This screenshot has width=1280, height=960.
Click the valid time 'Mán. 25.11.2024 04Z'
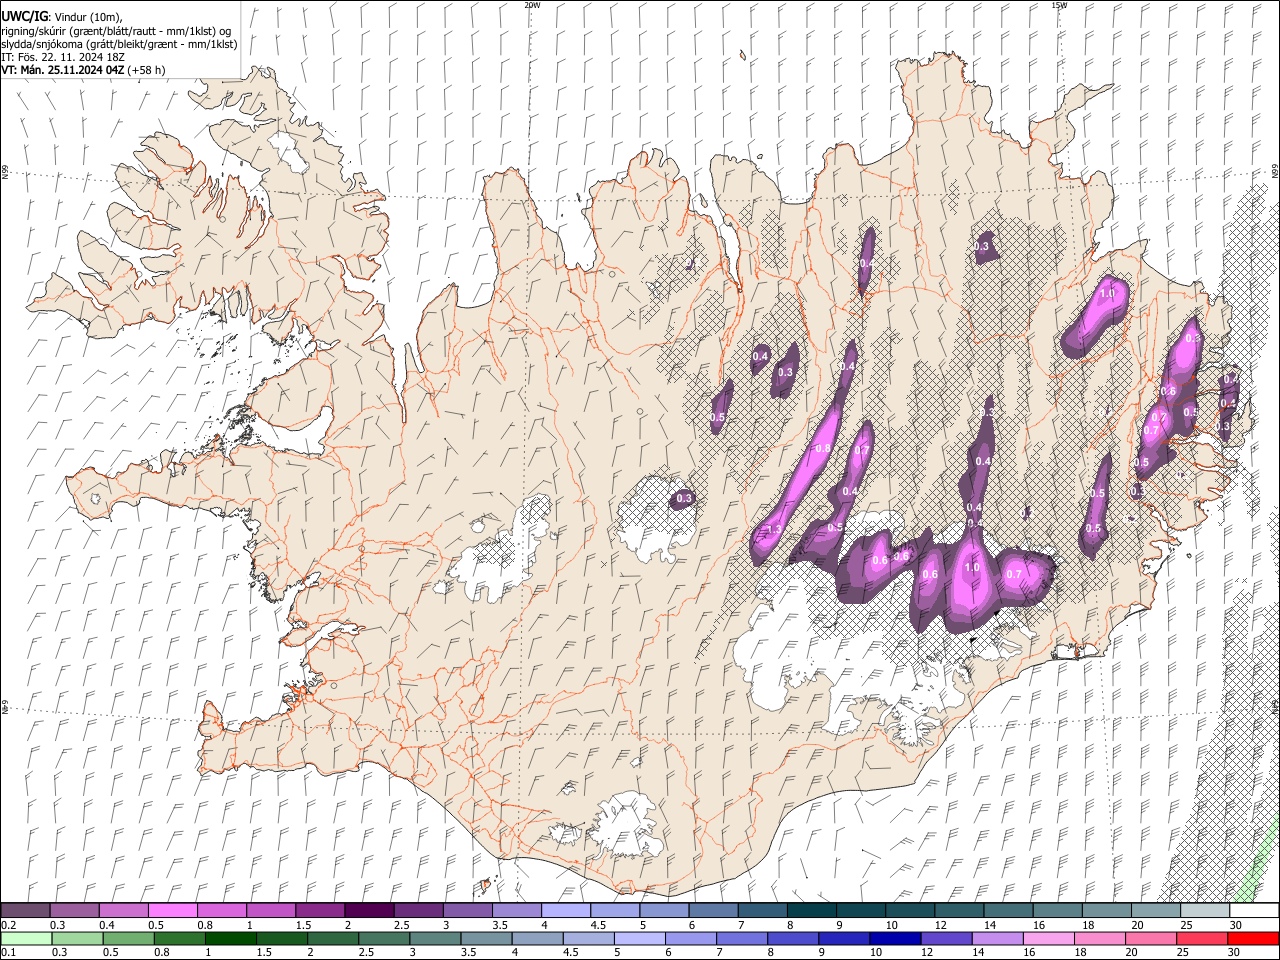73,70
